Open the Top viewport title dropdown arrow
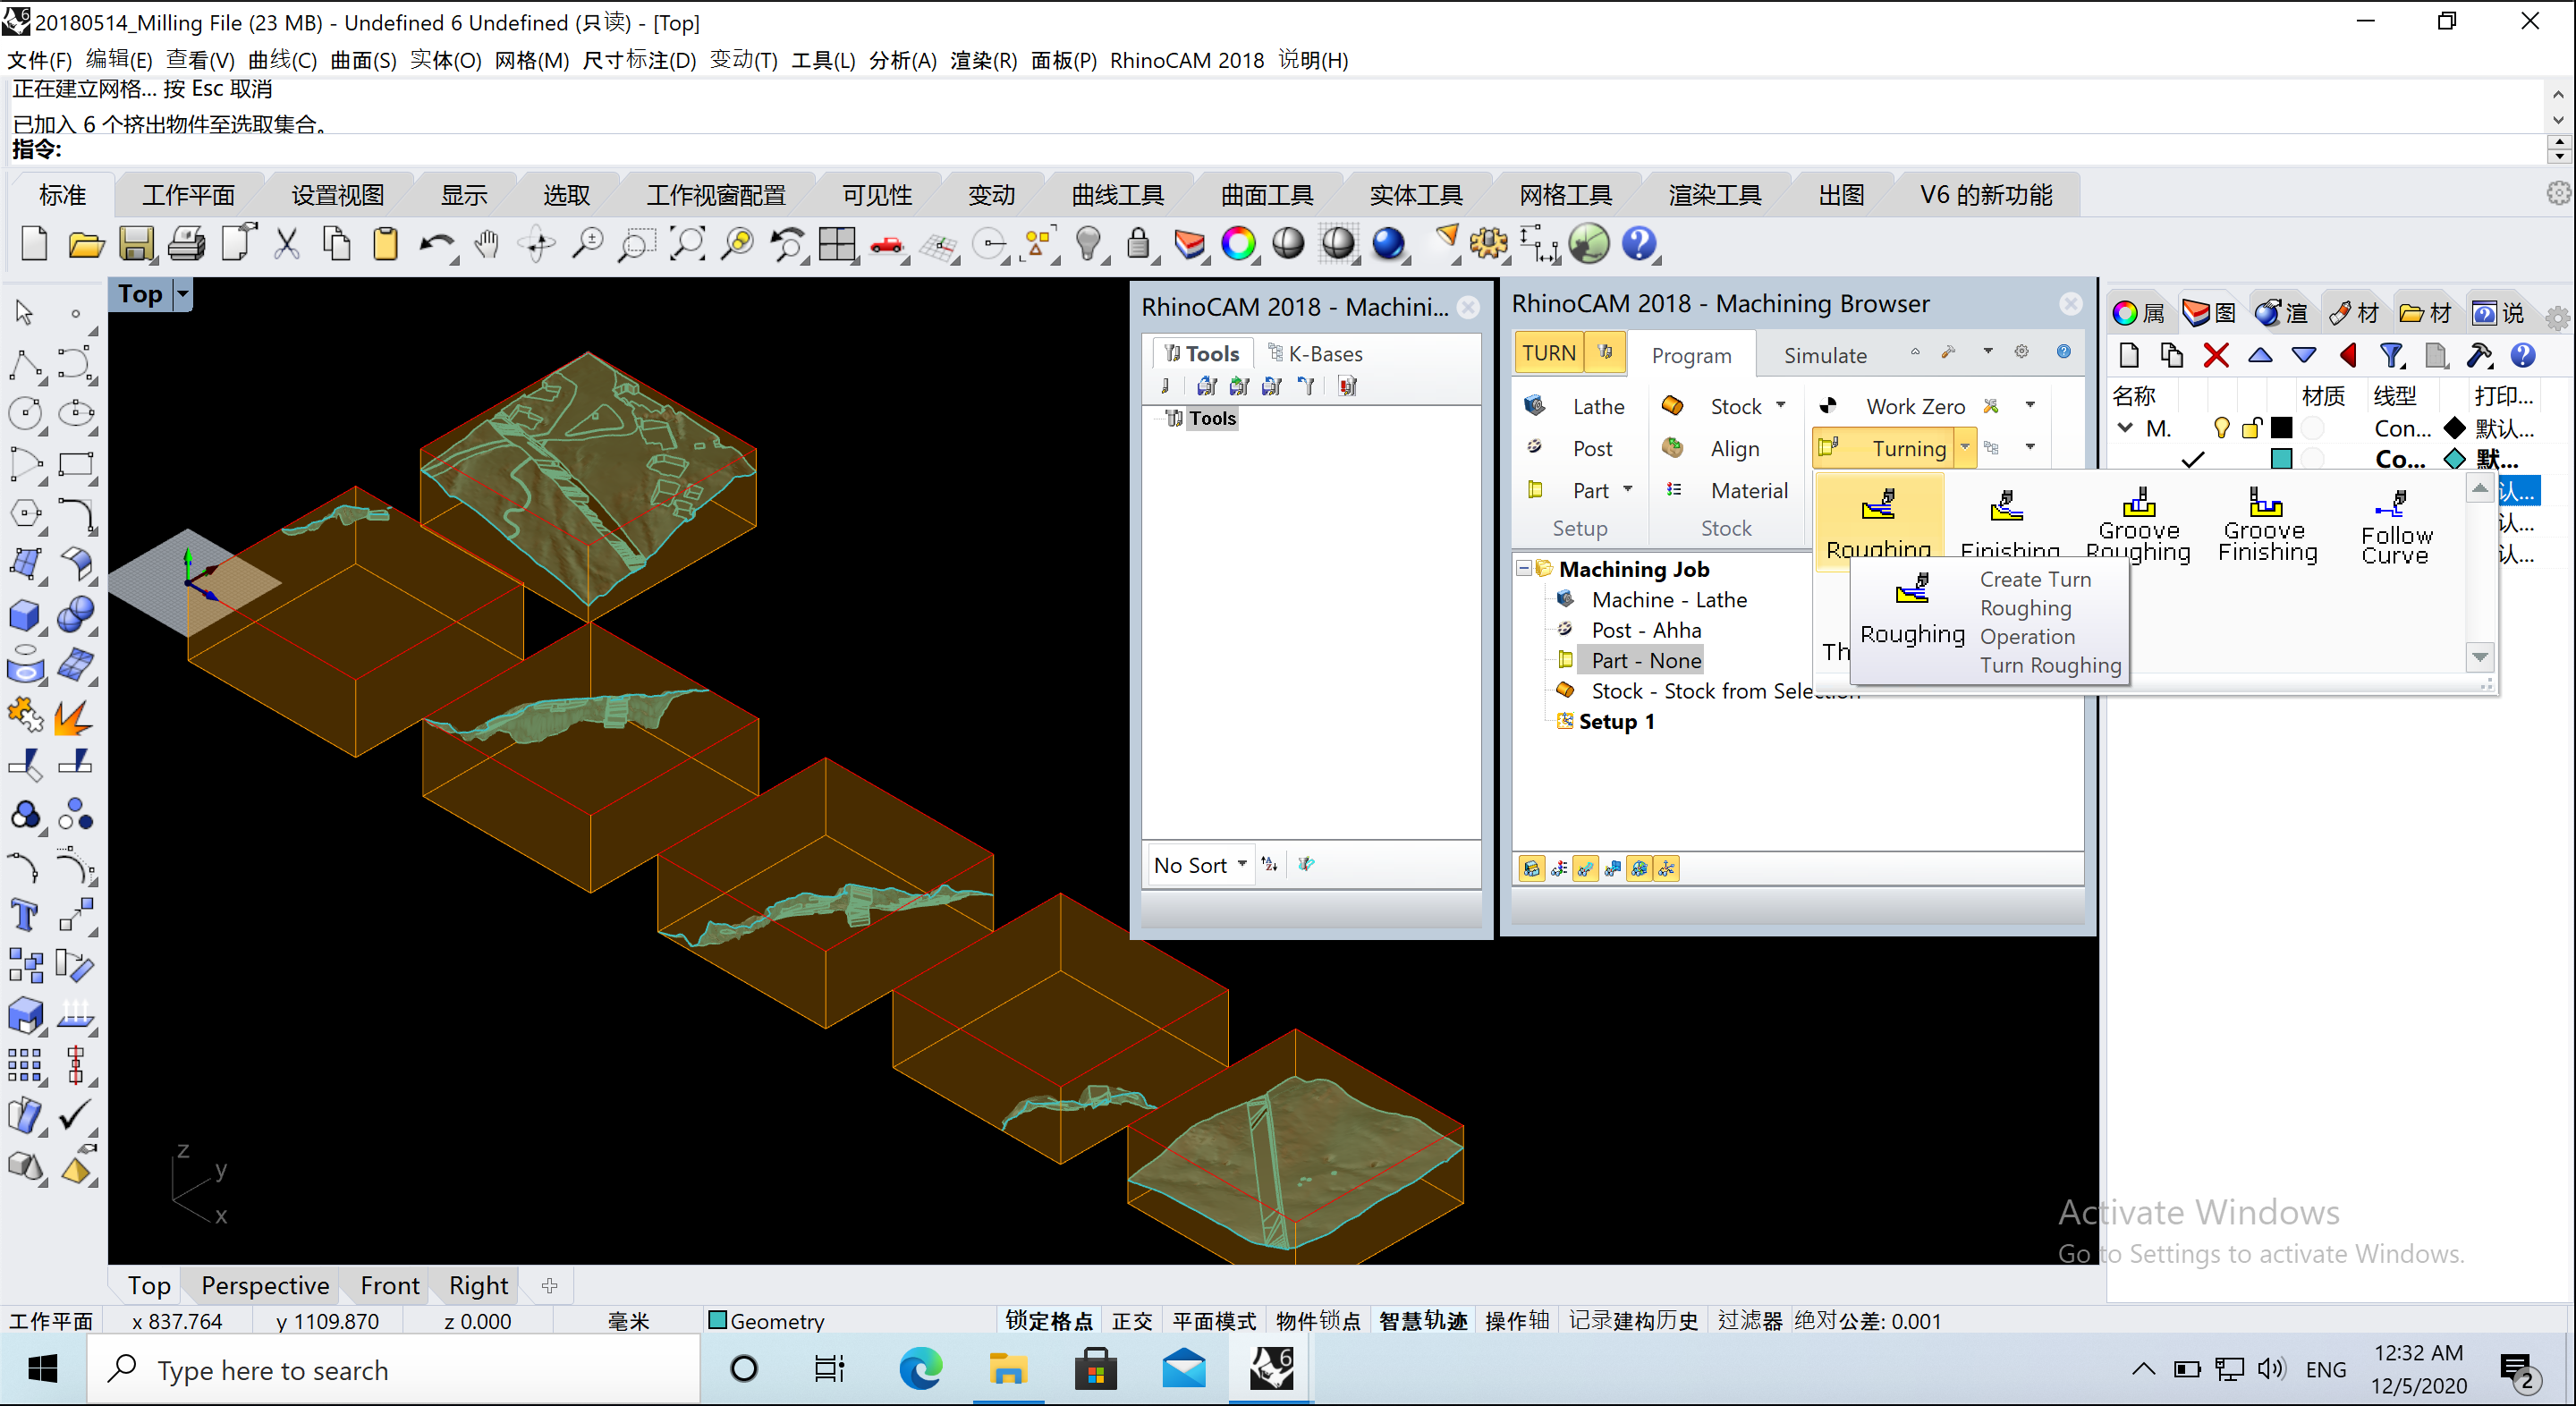The height and width of the screenshot is (1406, 2576). (x=183, y=294)
